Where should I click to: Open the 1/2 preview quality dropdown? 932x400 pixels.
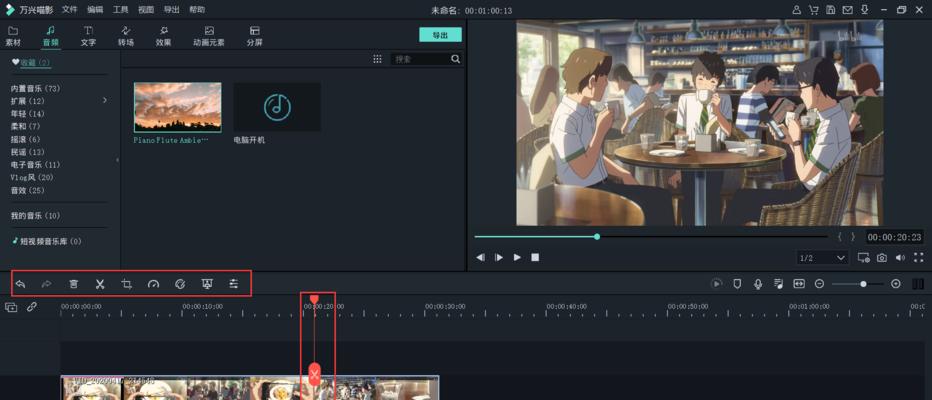pos(823,257)
